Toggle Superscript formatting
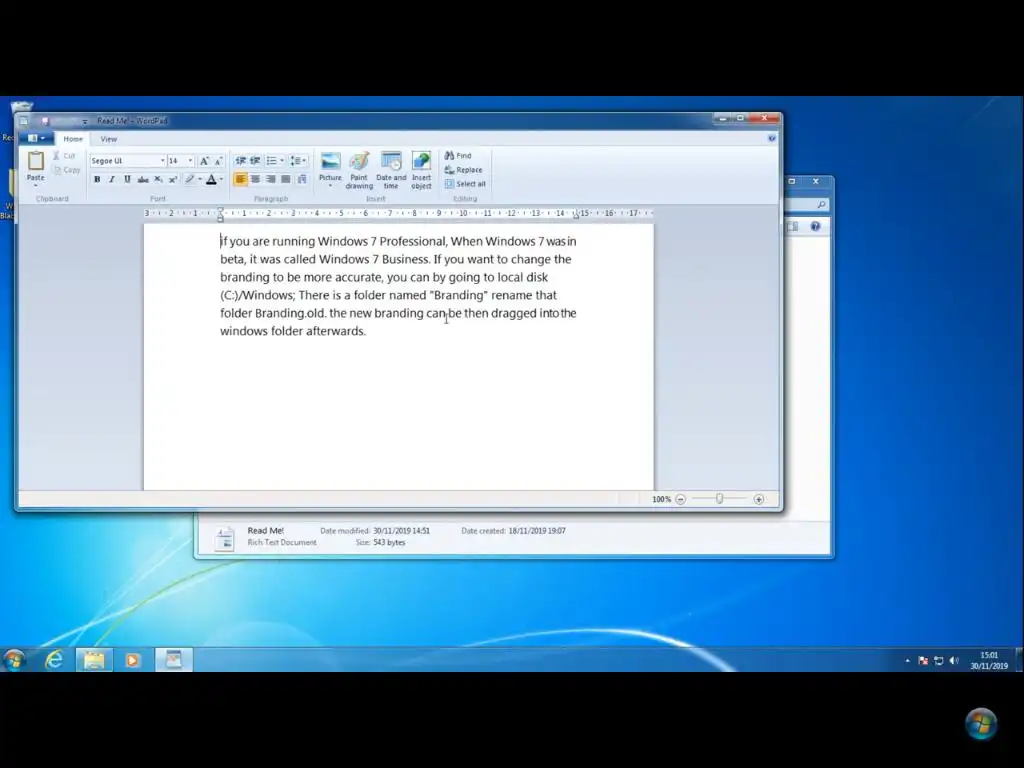This screenshot has width=1024, height=768. 173,180
